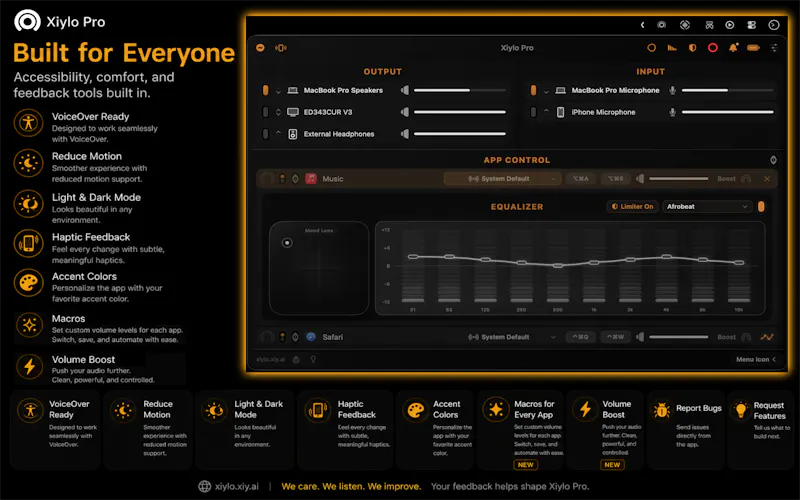Click the Music app icon
This screenshot has height=500, width=800.
click(311, 179)
